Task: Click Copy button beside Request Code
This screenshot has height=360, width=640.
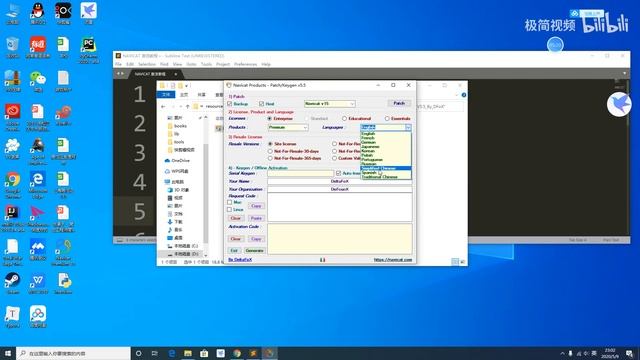Action: pyautogui.click(x=256, y=206)
